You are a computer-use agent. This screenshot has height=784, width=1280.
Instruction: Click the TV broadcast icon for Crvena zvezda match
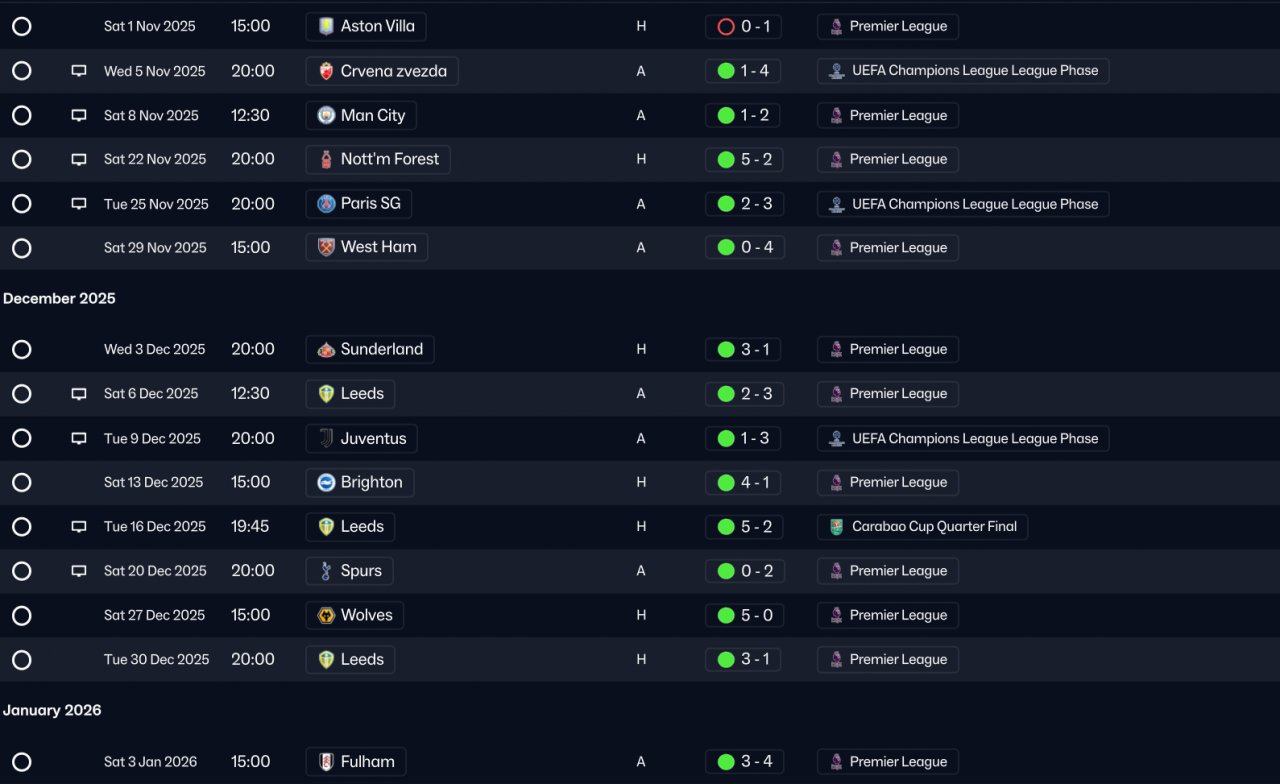tap(79, 71)
